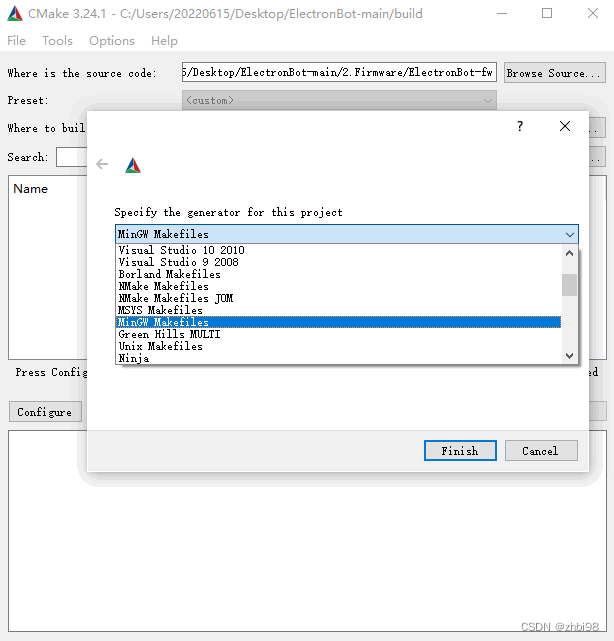
Task: Click the Search input field
Action: (72, 157)
